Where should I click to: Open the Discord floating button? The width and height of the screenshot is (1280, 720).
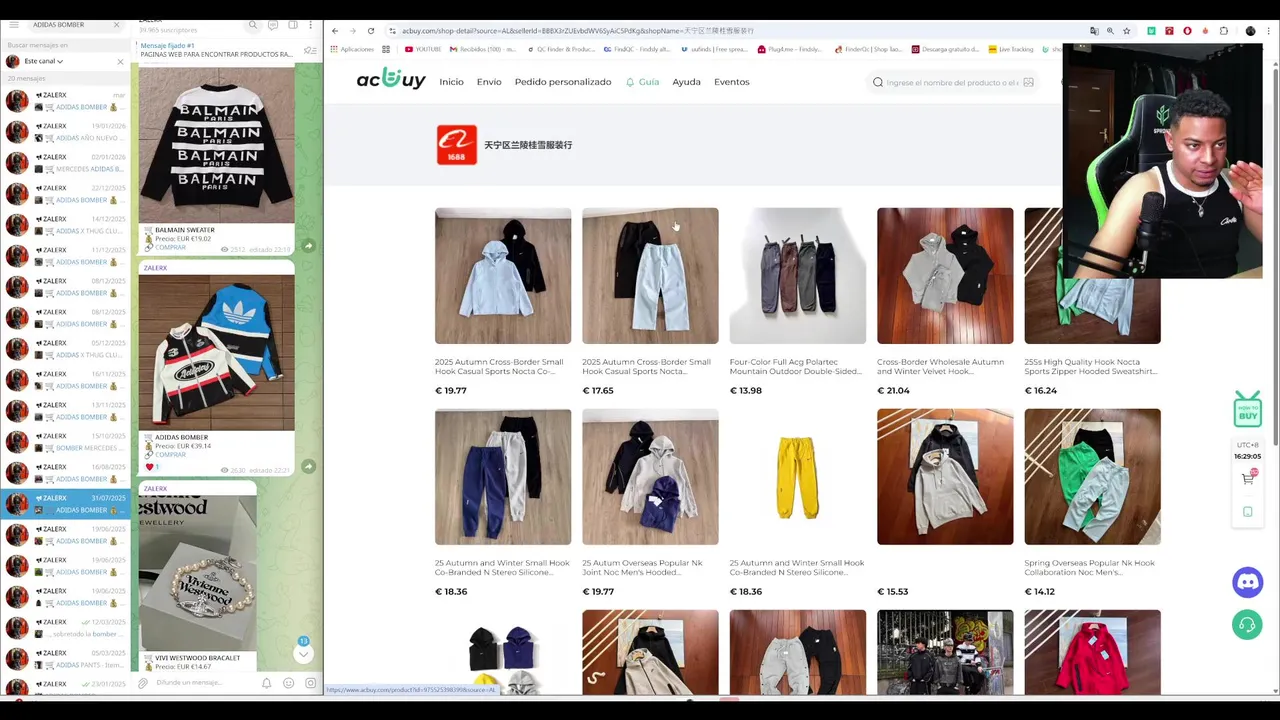click(x=1247, y=582)
